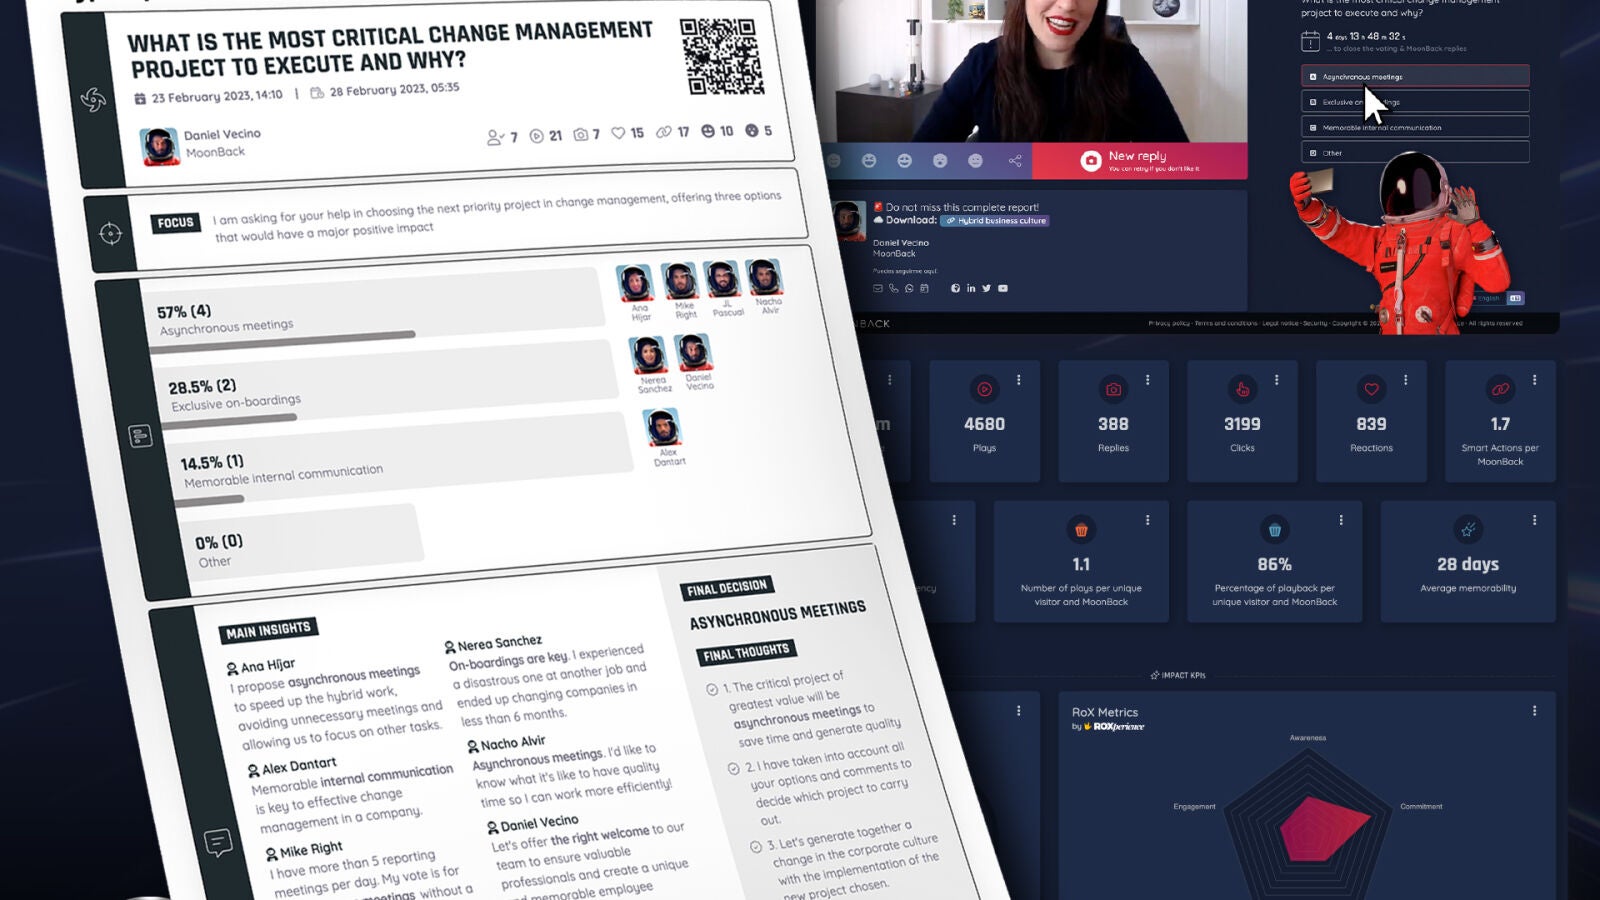The height and width of the screenshot is (900, 1600).
Task: Open the Plays card three-dot menu
Action: coord(1019,380)
